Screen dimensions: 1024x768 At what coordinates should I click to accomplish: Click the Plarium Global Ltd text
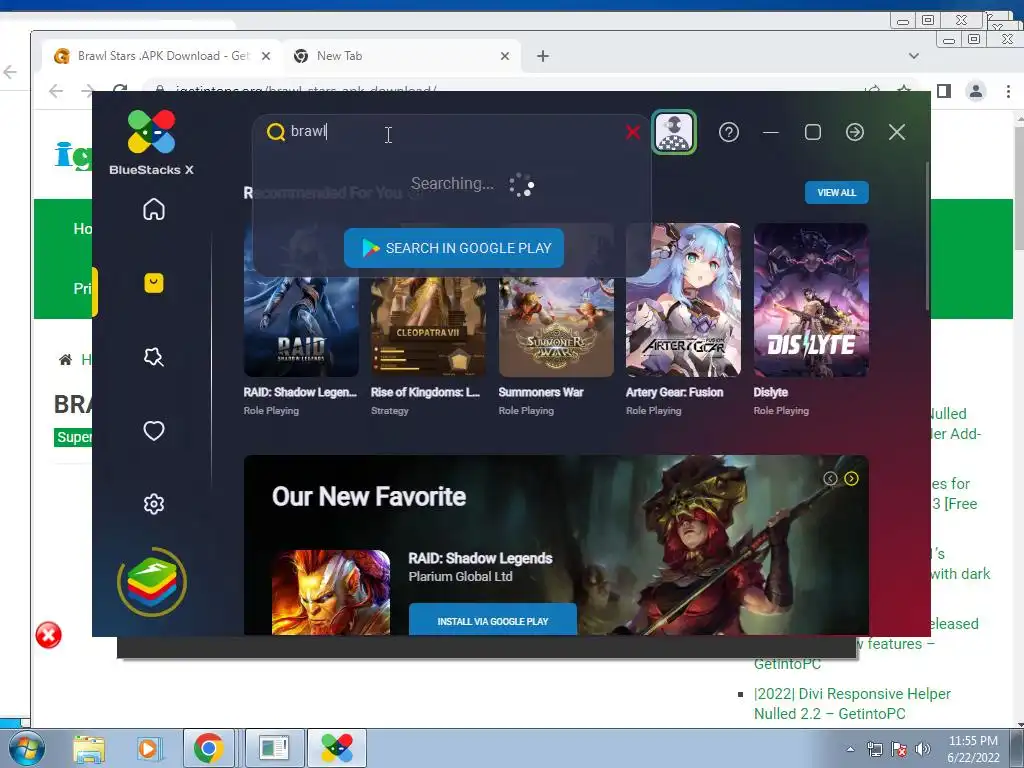[x=460, y=577]
